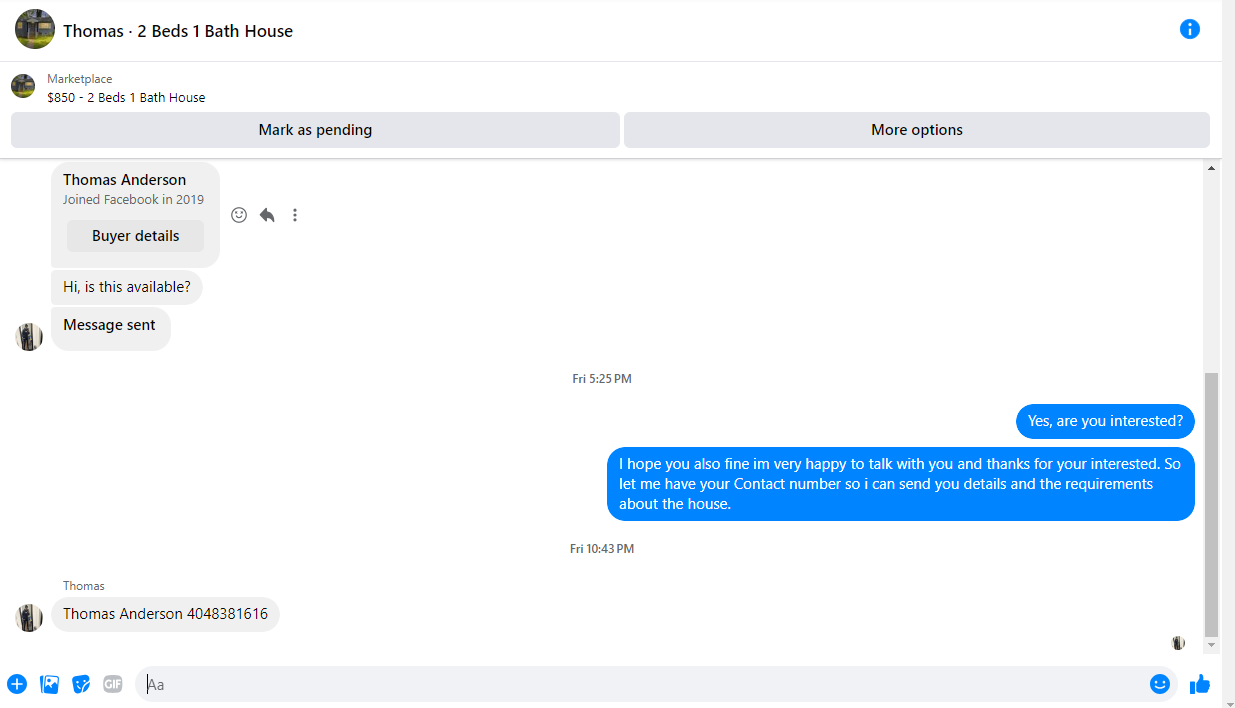This screenshot has height=708, width=1235.
Task: Click Thomas's avatar beside phone number message
Action: point(29,617)
